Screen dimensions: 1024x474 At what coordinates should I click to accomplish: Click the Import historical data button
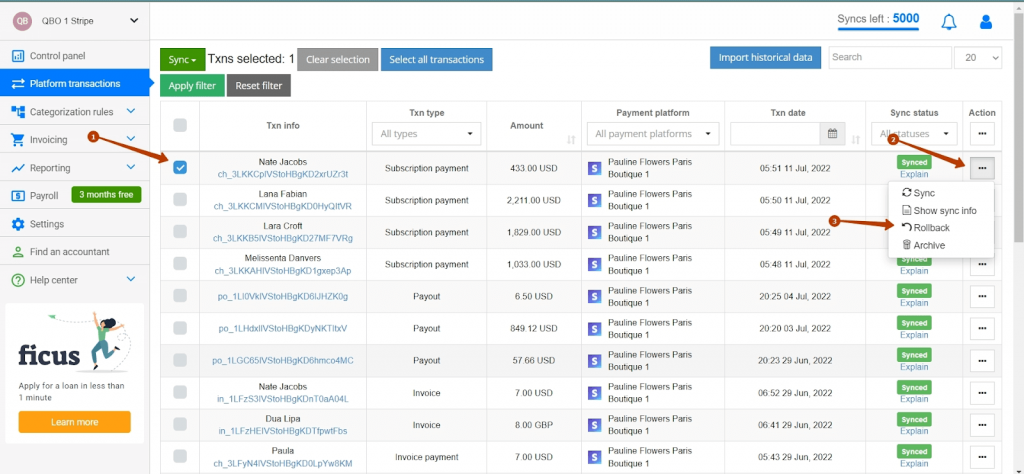(765, 57)
